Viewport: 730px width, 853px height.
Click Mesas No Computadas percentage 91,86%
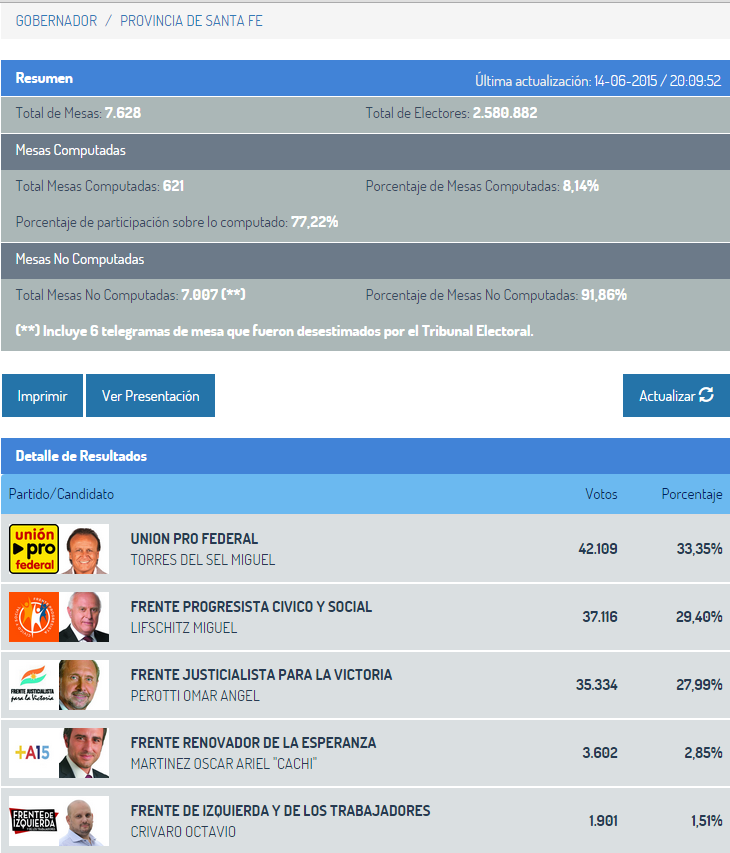pyautogui.click(x=604, y=295)
